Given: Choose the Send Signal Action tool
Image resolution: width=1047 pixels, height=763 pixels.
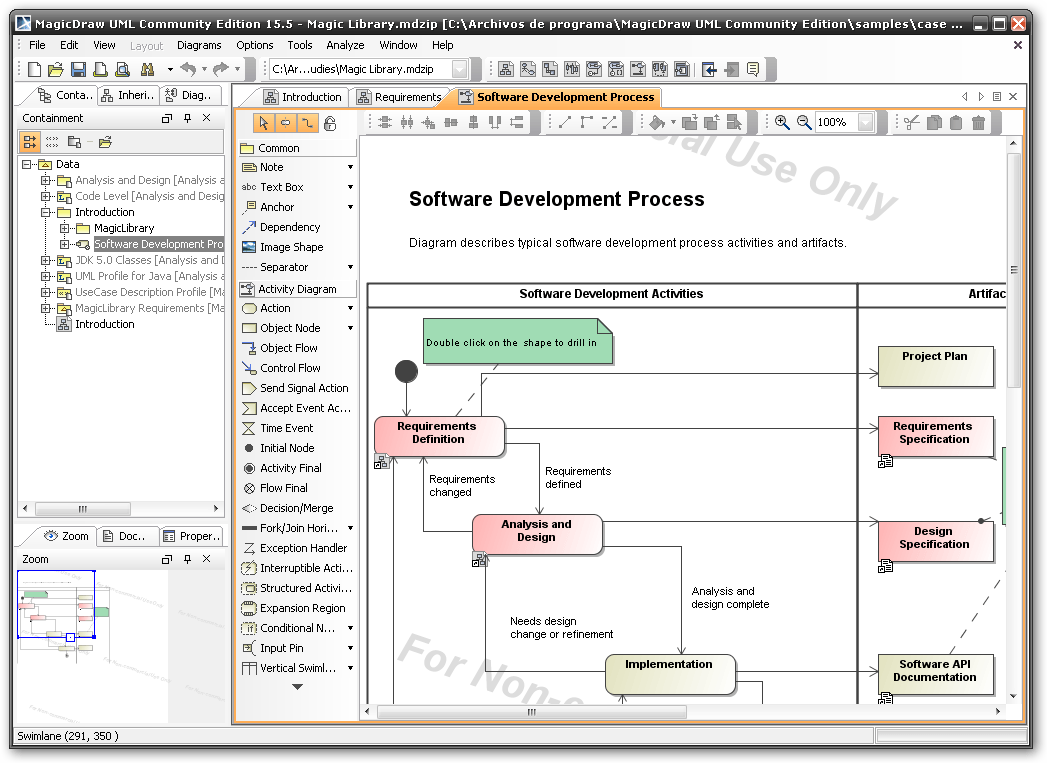Looking at the screenshot, I should click(304, 388).
